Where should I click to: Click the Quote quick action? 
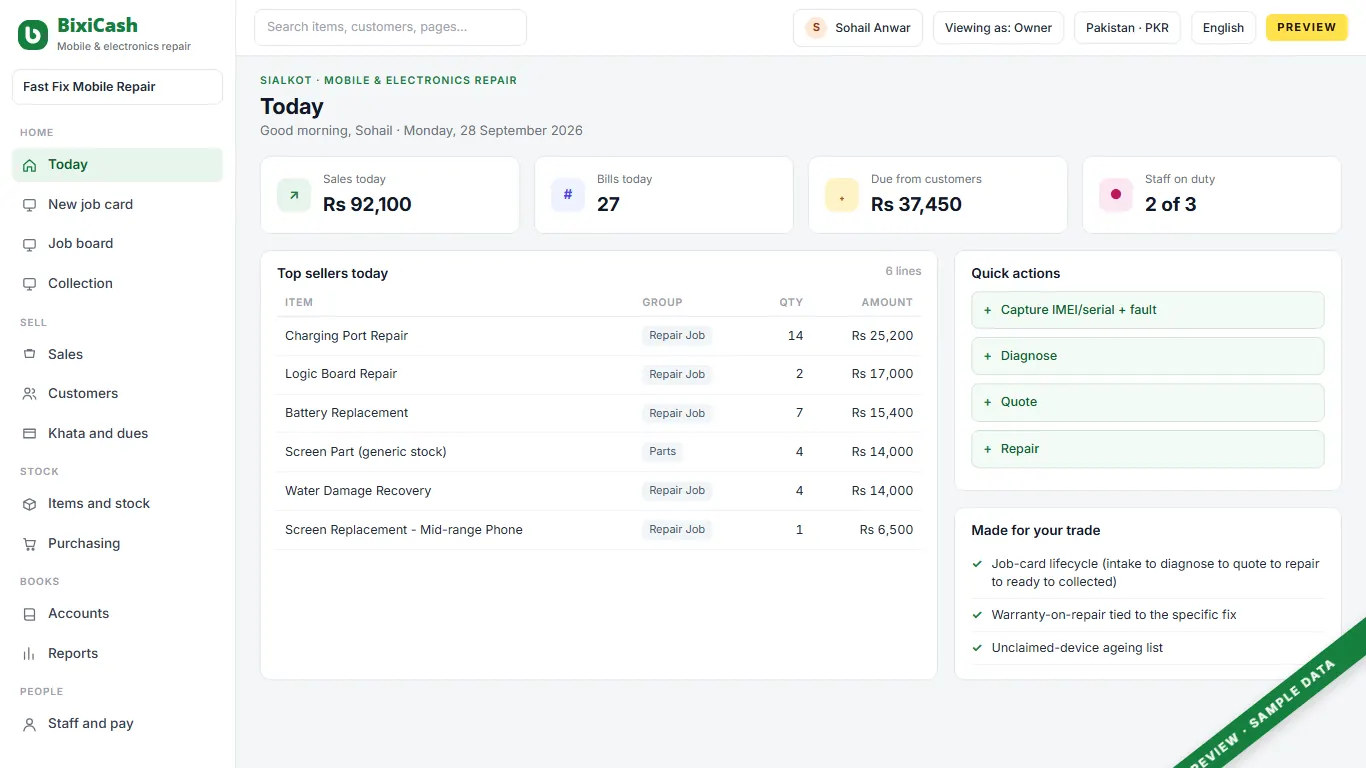(1148, 402)
